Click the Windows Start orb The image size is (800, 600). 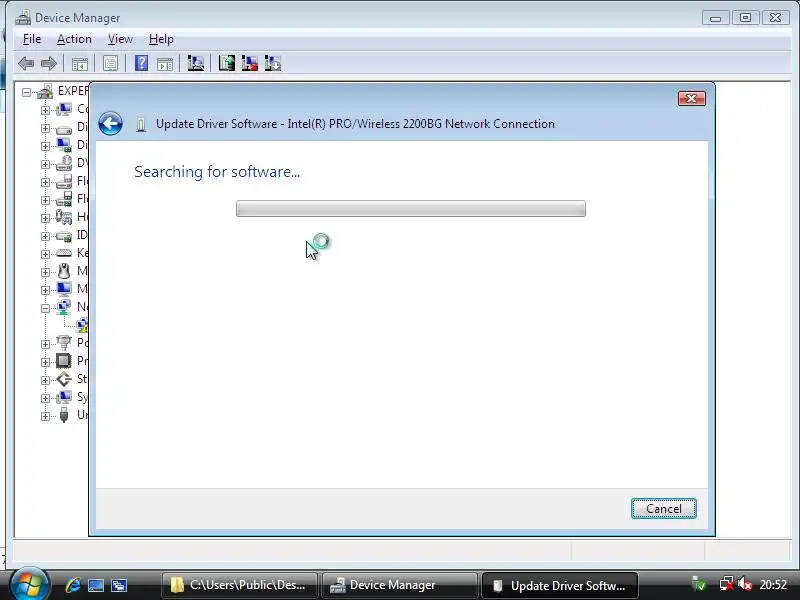coord(29,584)
